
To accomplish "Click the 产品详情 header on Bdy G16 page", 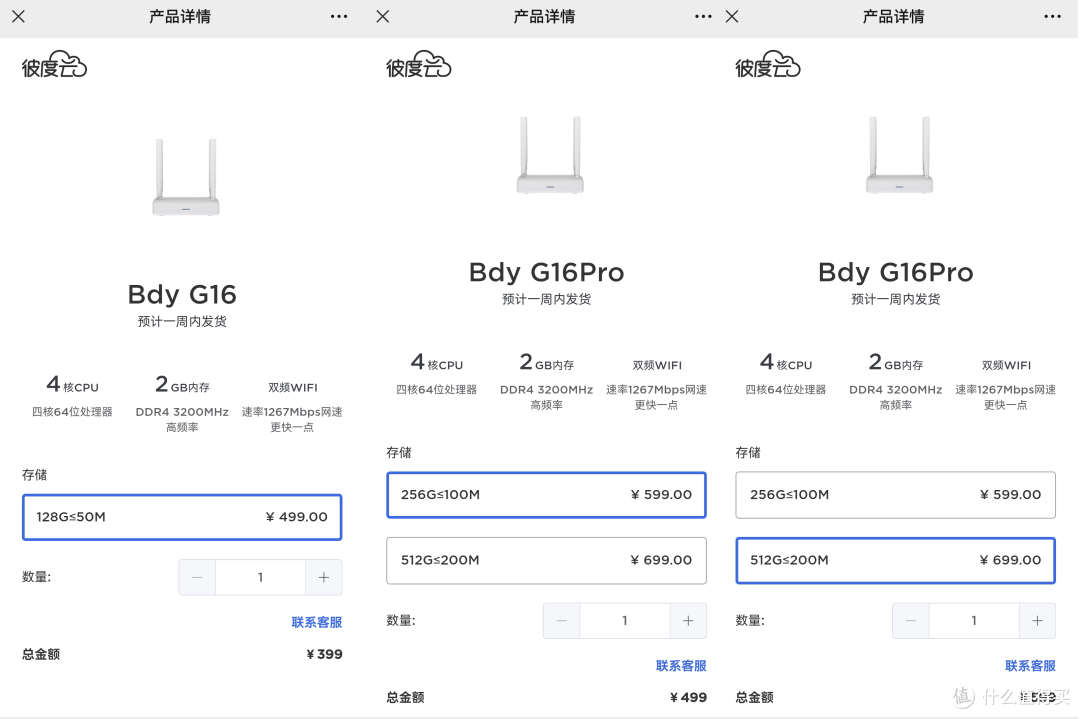I will [x=180, y=17].
